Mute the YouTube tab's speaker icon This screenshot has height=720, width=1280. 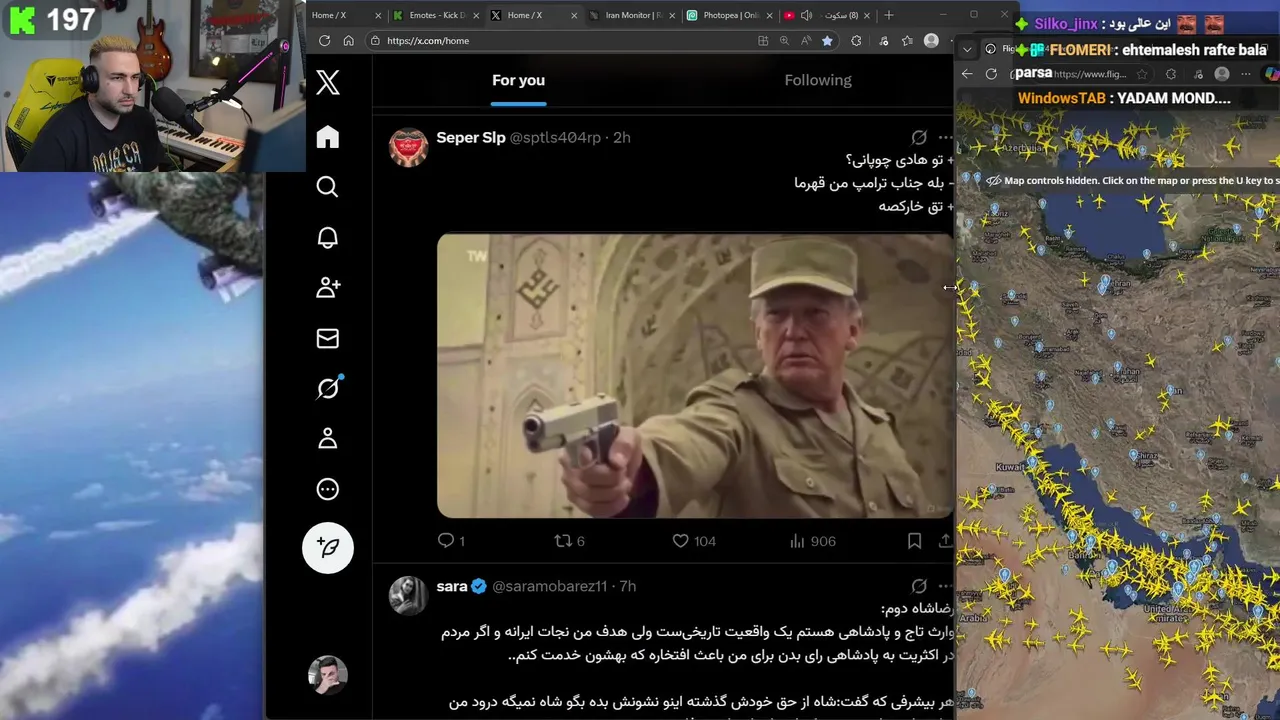click(x=806, y=15)
